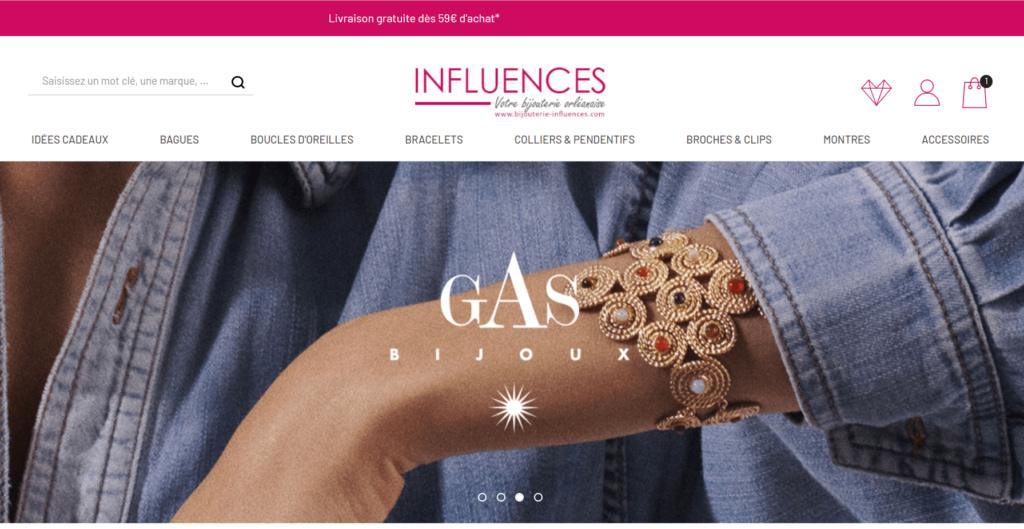Click the cart item count badge

point(985,82)
